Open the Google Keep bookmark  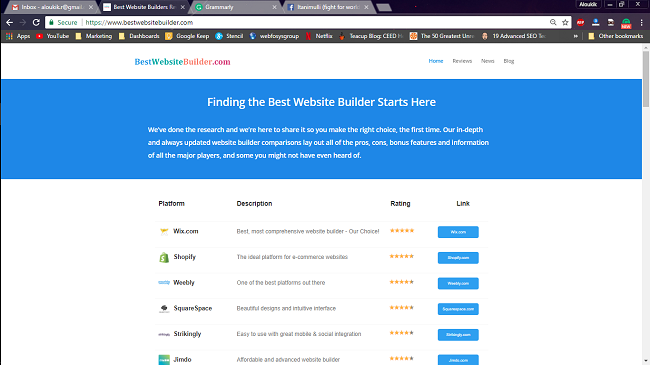[x=187, y=36]
